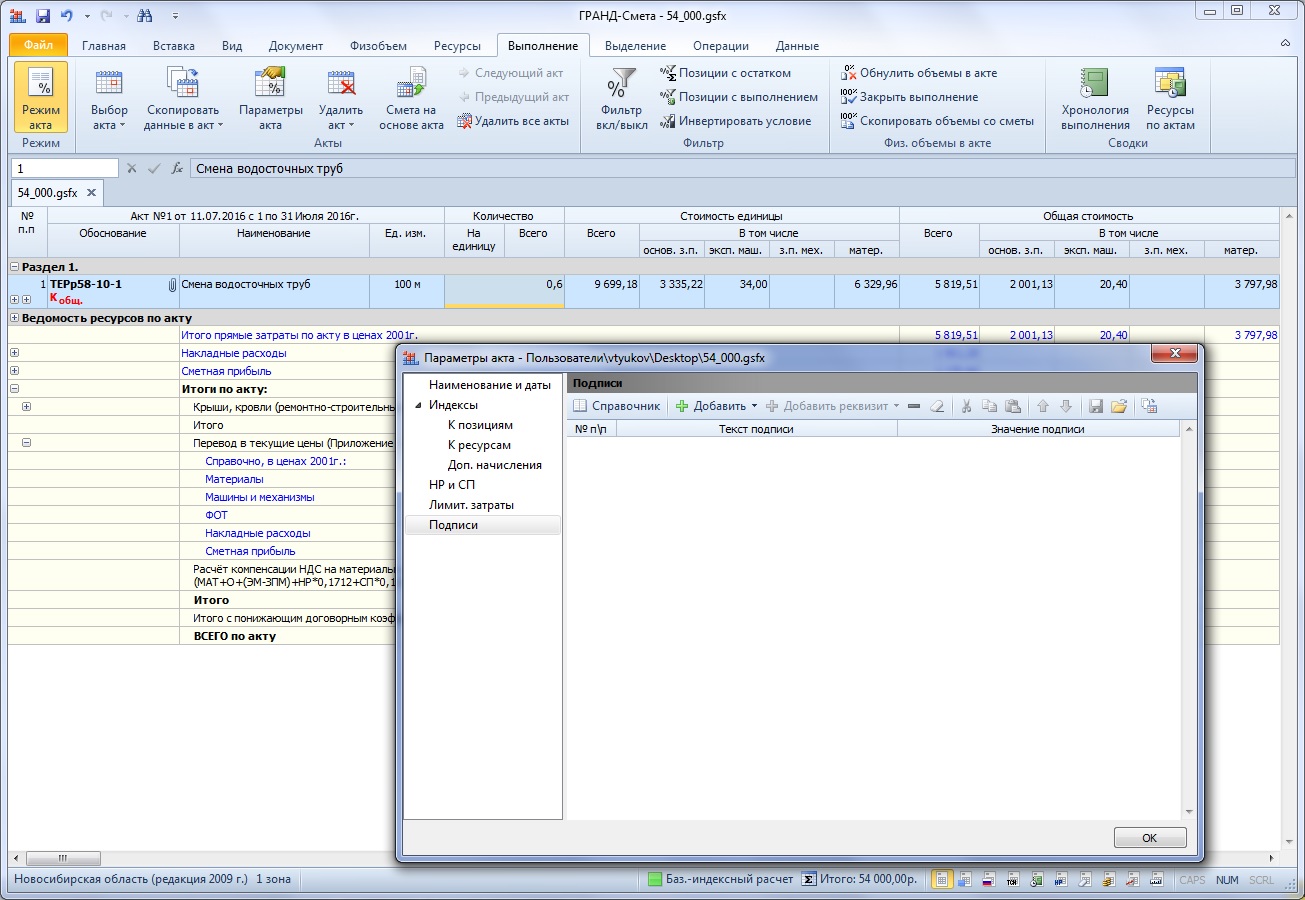This screenshot has height=900, width=1305.
Task: Click Смета на основе акта icon
Action: (411, 98)
